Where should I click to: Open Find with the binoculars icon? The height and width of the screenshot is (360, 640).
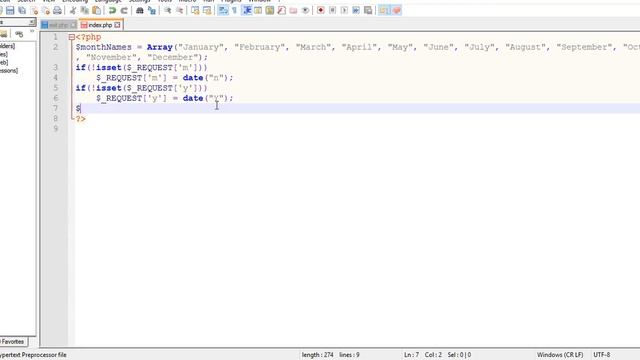tap(140, 11)
